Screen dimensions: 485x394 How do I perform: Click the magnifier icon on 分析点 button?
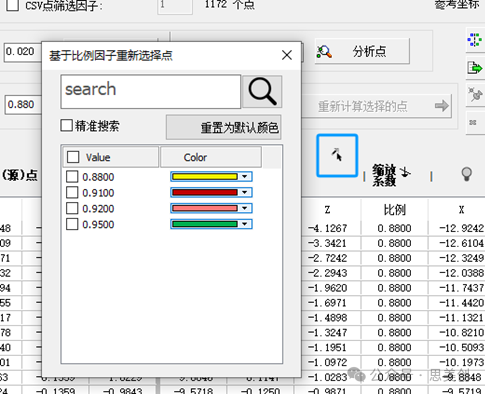(x=324, y=52)
